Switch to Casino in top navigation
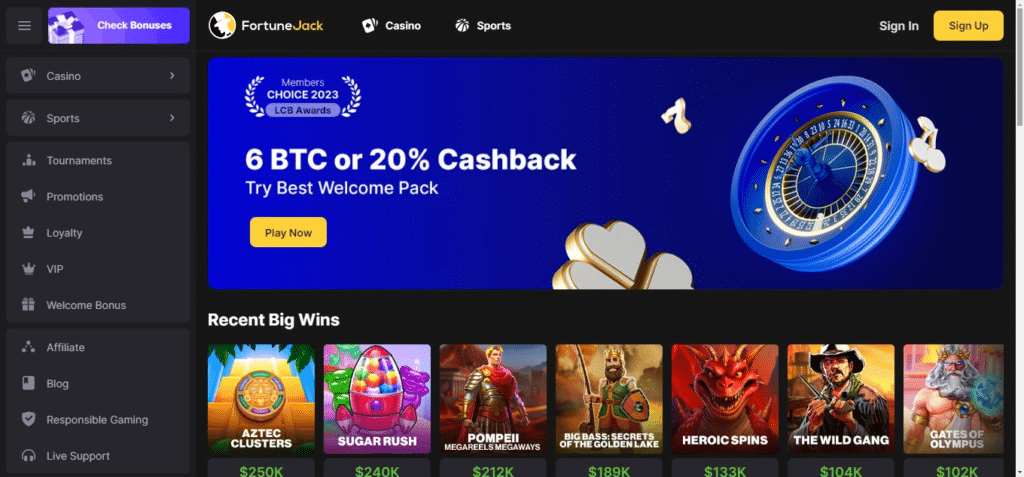The image size is (1024, 477). 391,25
